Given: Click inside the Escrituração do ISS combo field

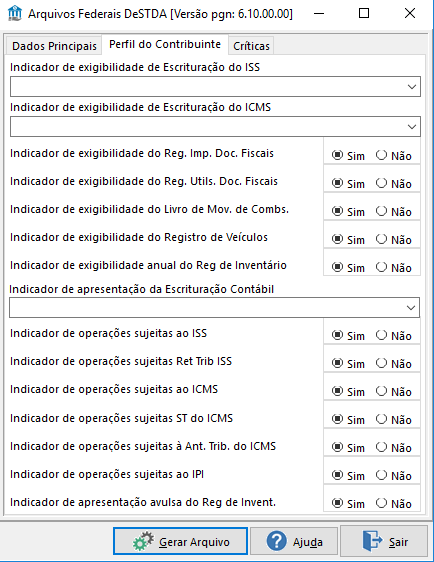Looking at the screenshot, I should [215, 86].
